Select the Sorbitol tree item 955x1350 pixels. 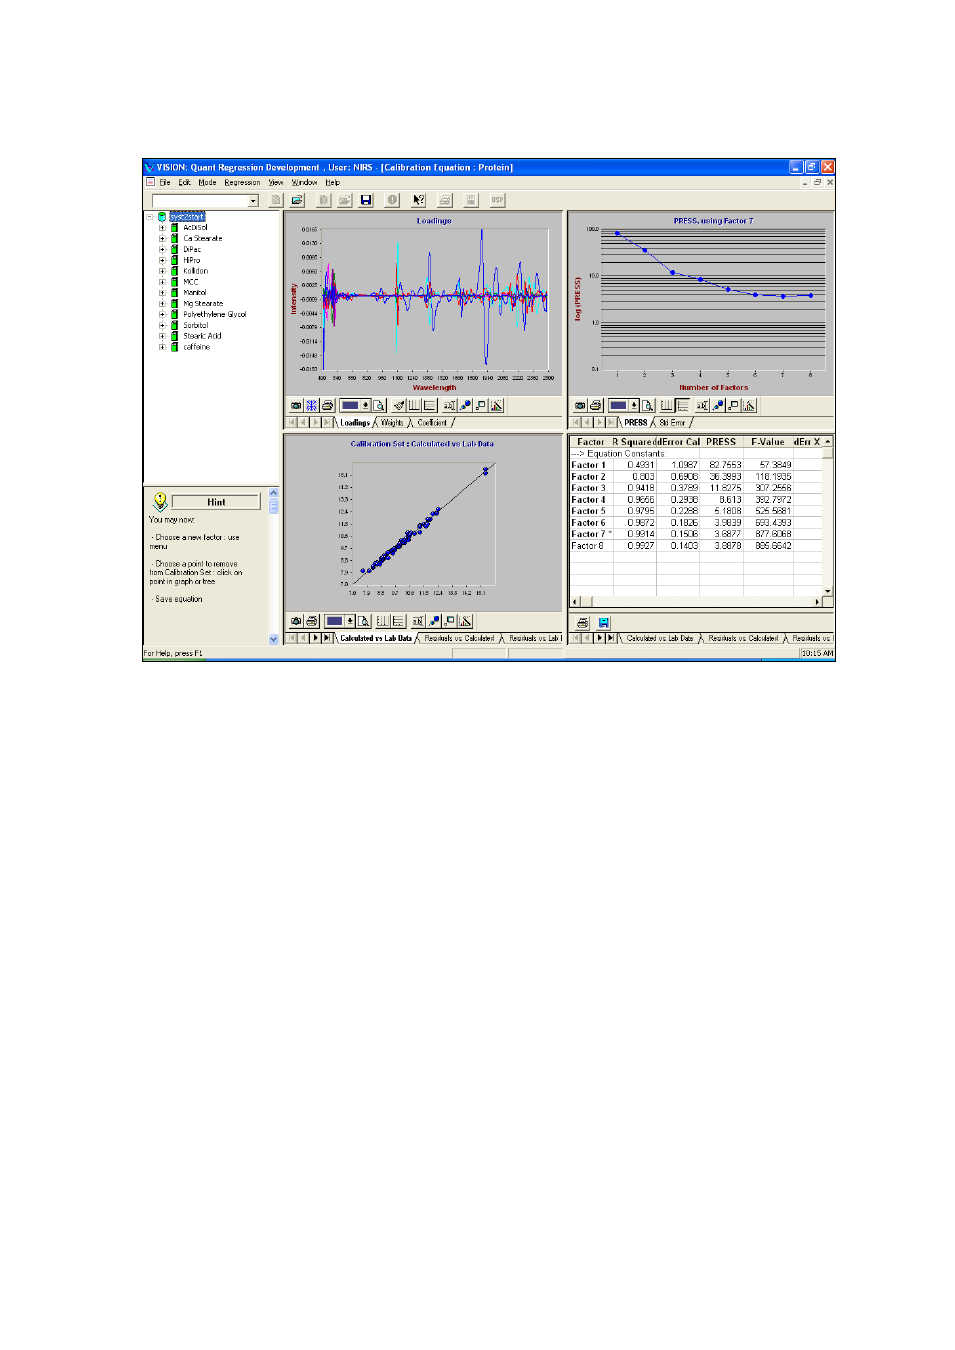[196, 326]
